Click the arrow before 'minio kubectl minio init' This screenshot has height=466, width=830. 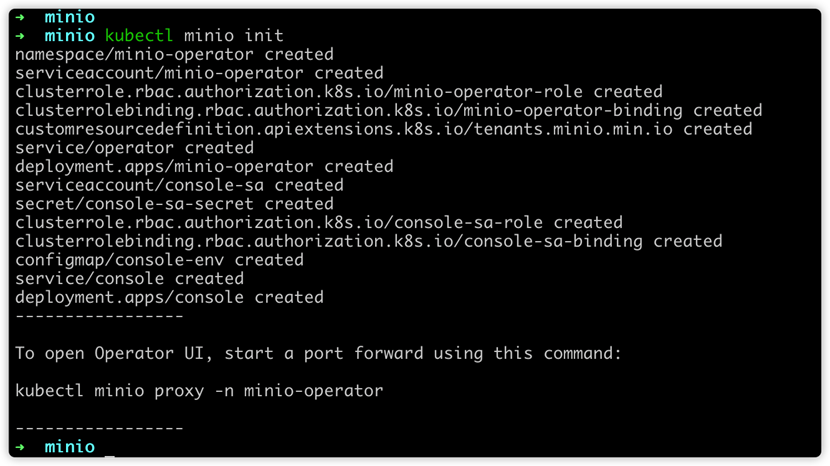click(x=20, y=36)
